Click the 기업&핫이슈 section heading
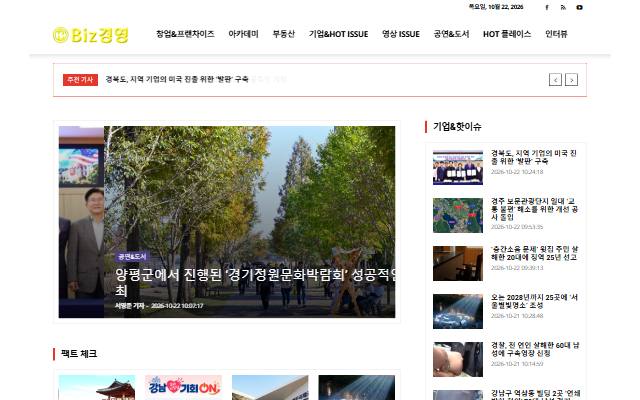This screenshot has height=400, width=640. point(457,127)
